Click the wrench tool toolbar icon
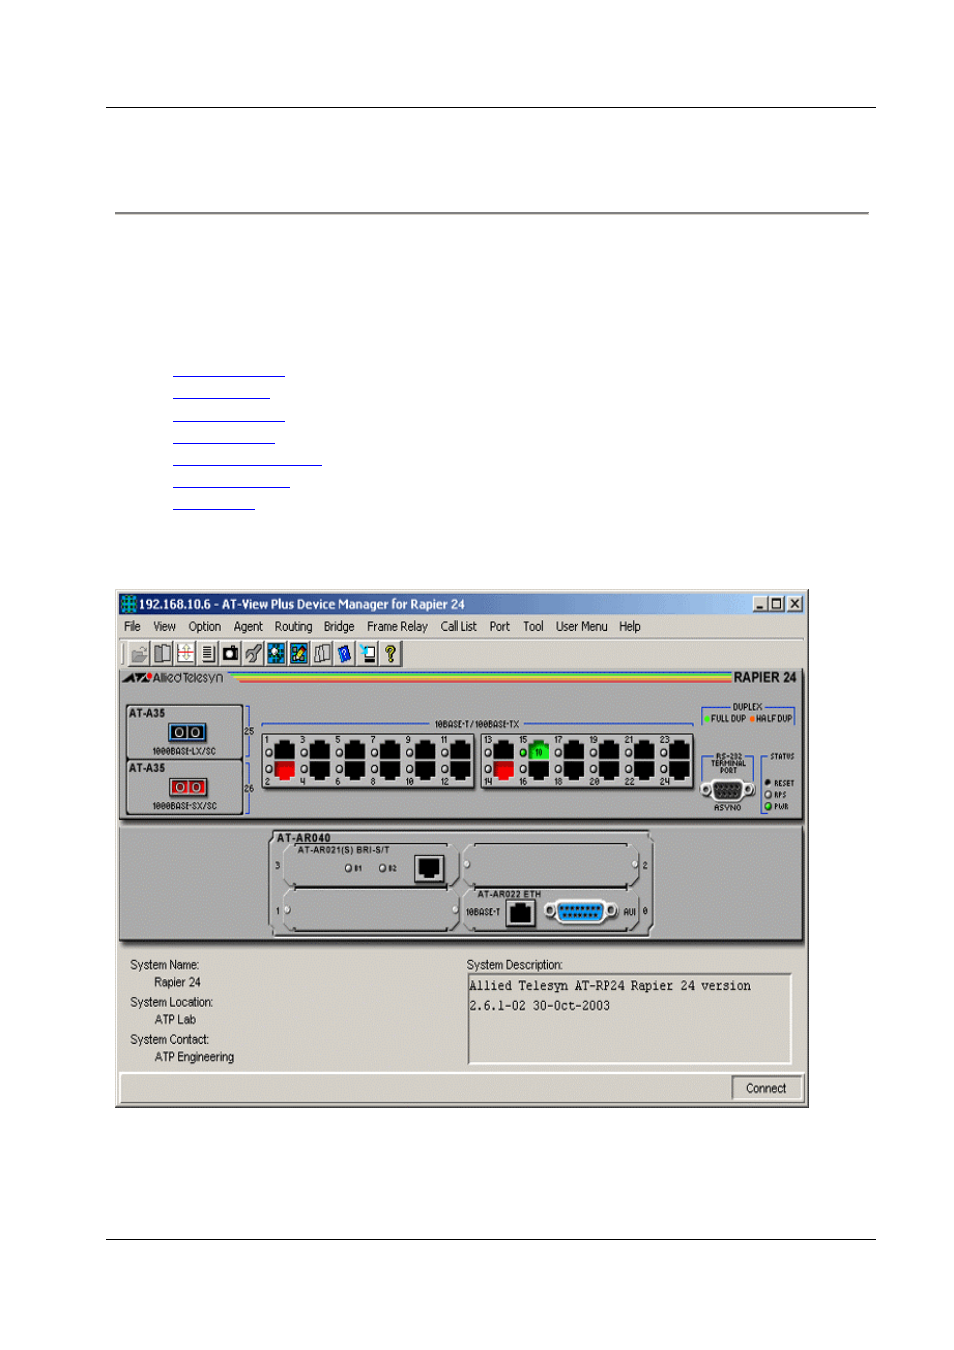The width and height of the screenshot is (954, 1350). coord(254,654)
